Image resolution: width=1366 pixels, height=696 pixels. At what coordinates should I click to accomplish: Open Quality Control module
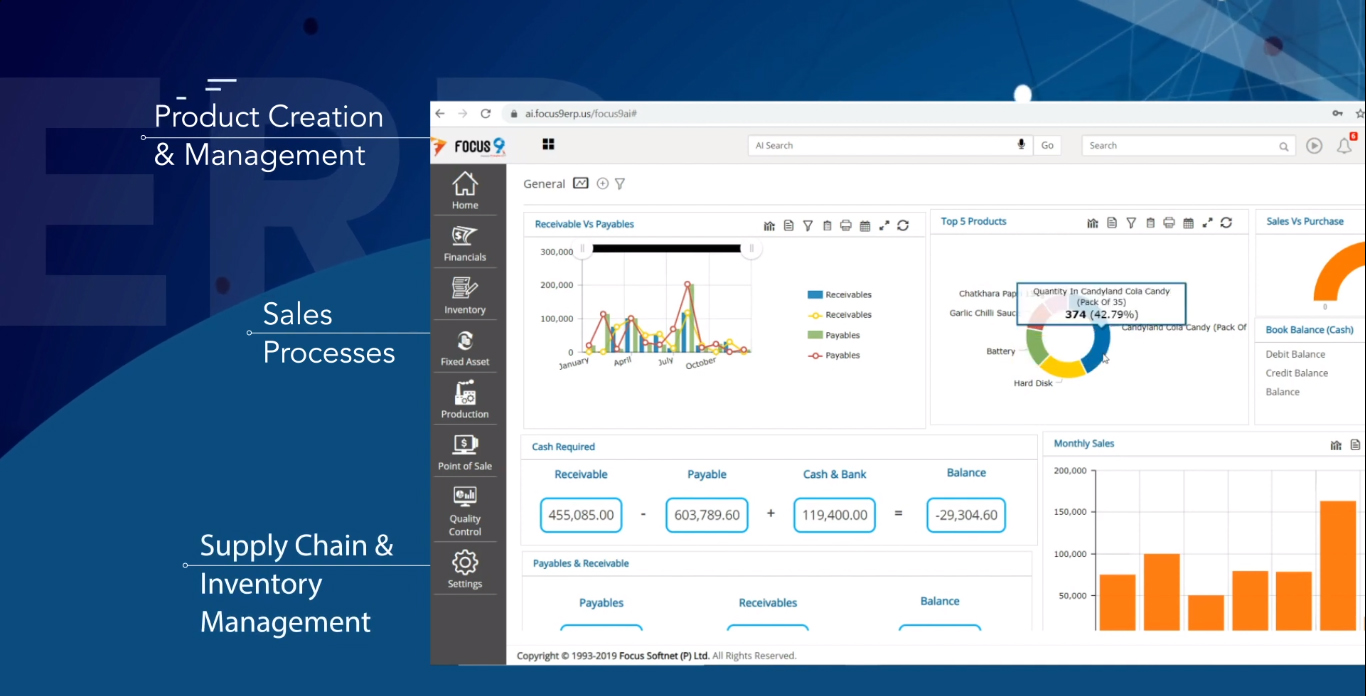(x=465, y=510)
